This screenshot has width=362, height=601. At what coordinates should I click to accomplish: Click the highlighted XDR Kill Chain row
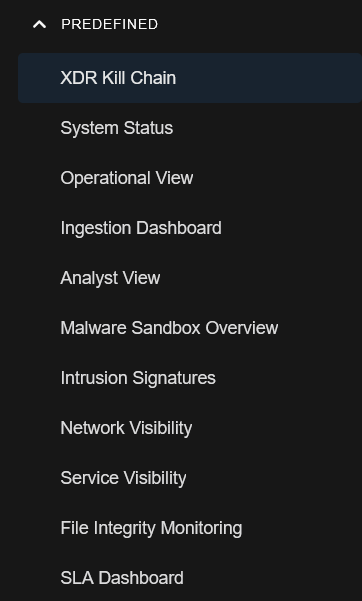click(190, 78)
